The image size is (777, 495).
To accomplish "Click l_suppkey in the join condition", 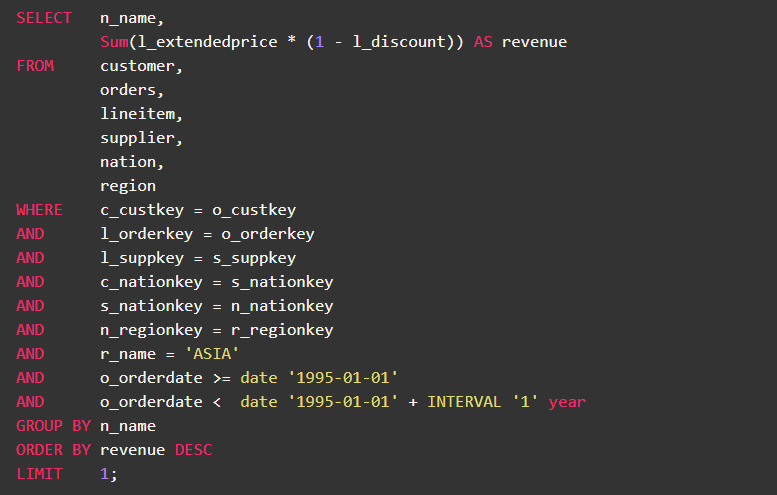I will coord(142,258).
